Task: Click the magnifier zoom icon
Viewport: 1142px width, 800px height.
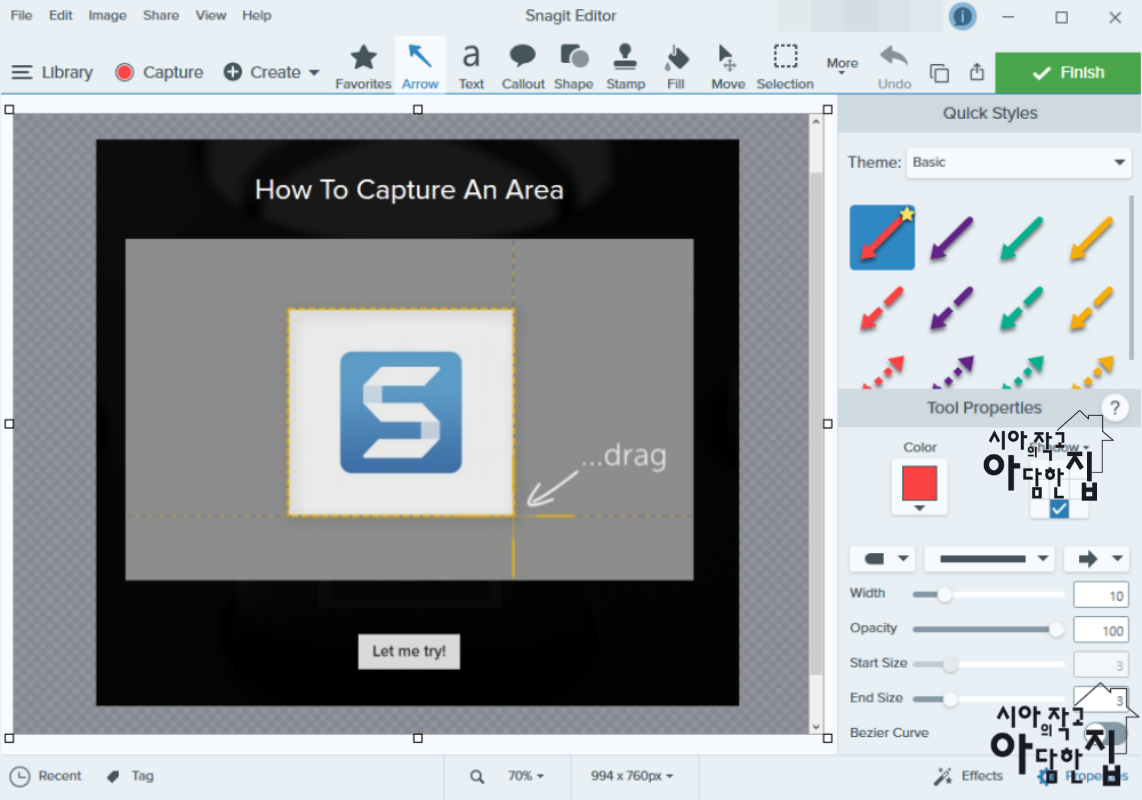Action: (477, 777)
